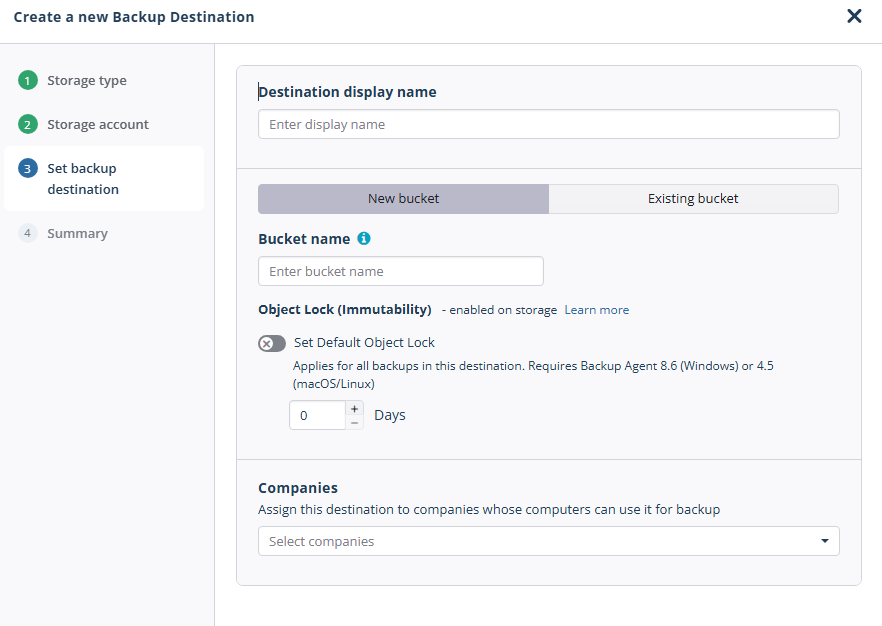Focus the Days number input
882x626 pixels.
pos(317,415)
